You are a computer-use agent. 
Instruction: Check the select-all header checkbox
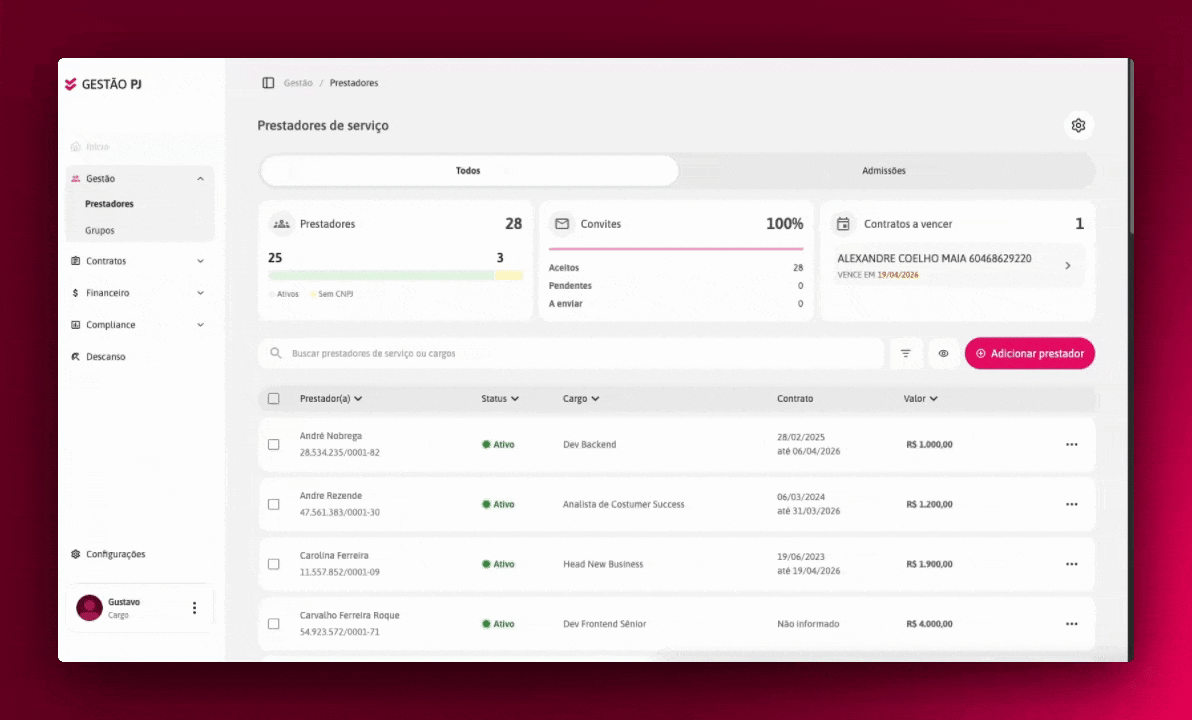pos(274,398)
